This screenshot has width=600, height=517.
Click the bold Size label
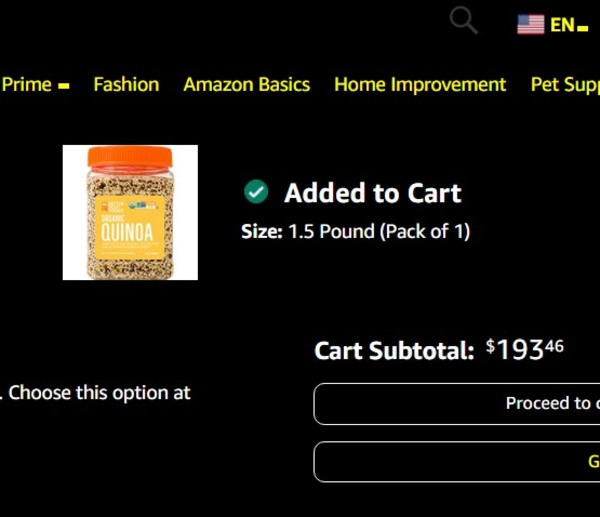(262, 232)
